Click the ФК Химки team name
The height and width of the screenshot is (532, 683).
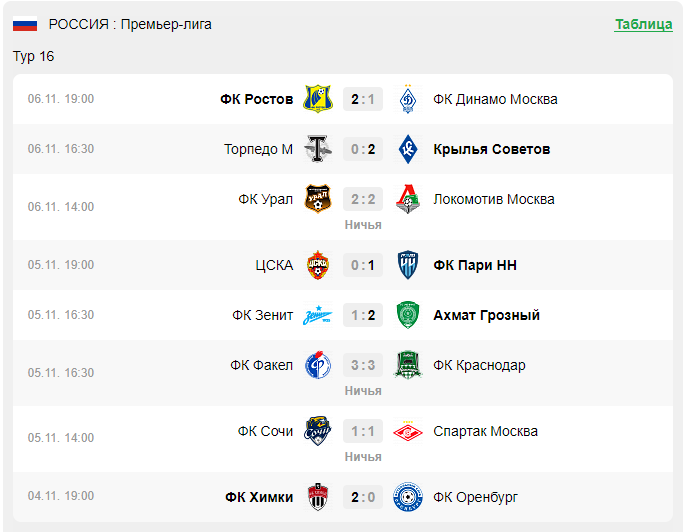[259, 497]
